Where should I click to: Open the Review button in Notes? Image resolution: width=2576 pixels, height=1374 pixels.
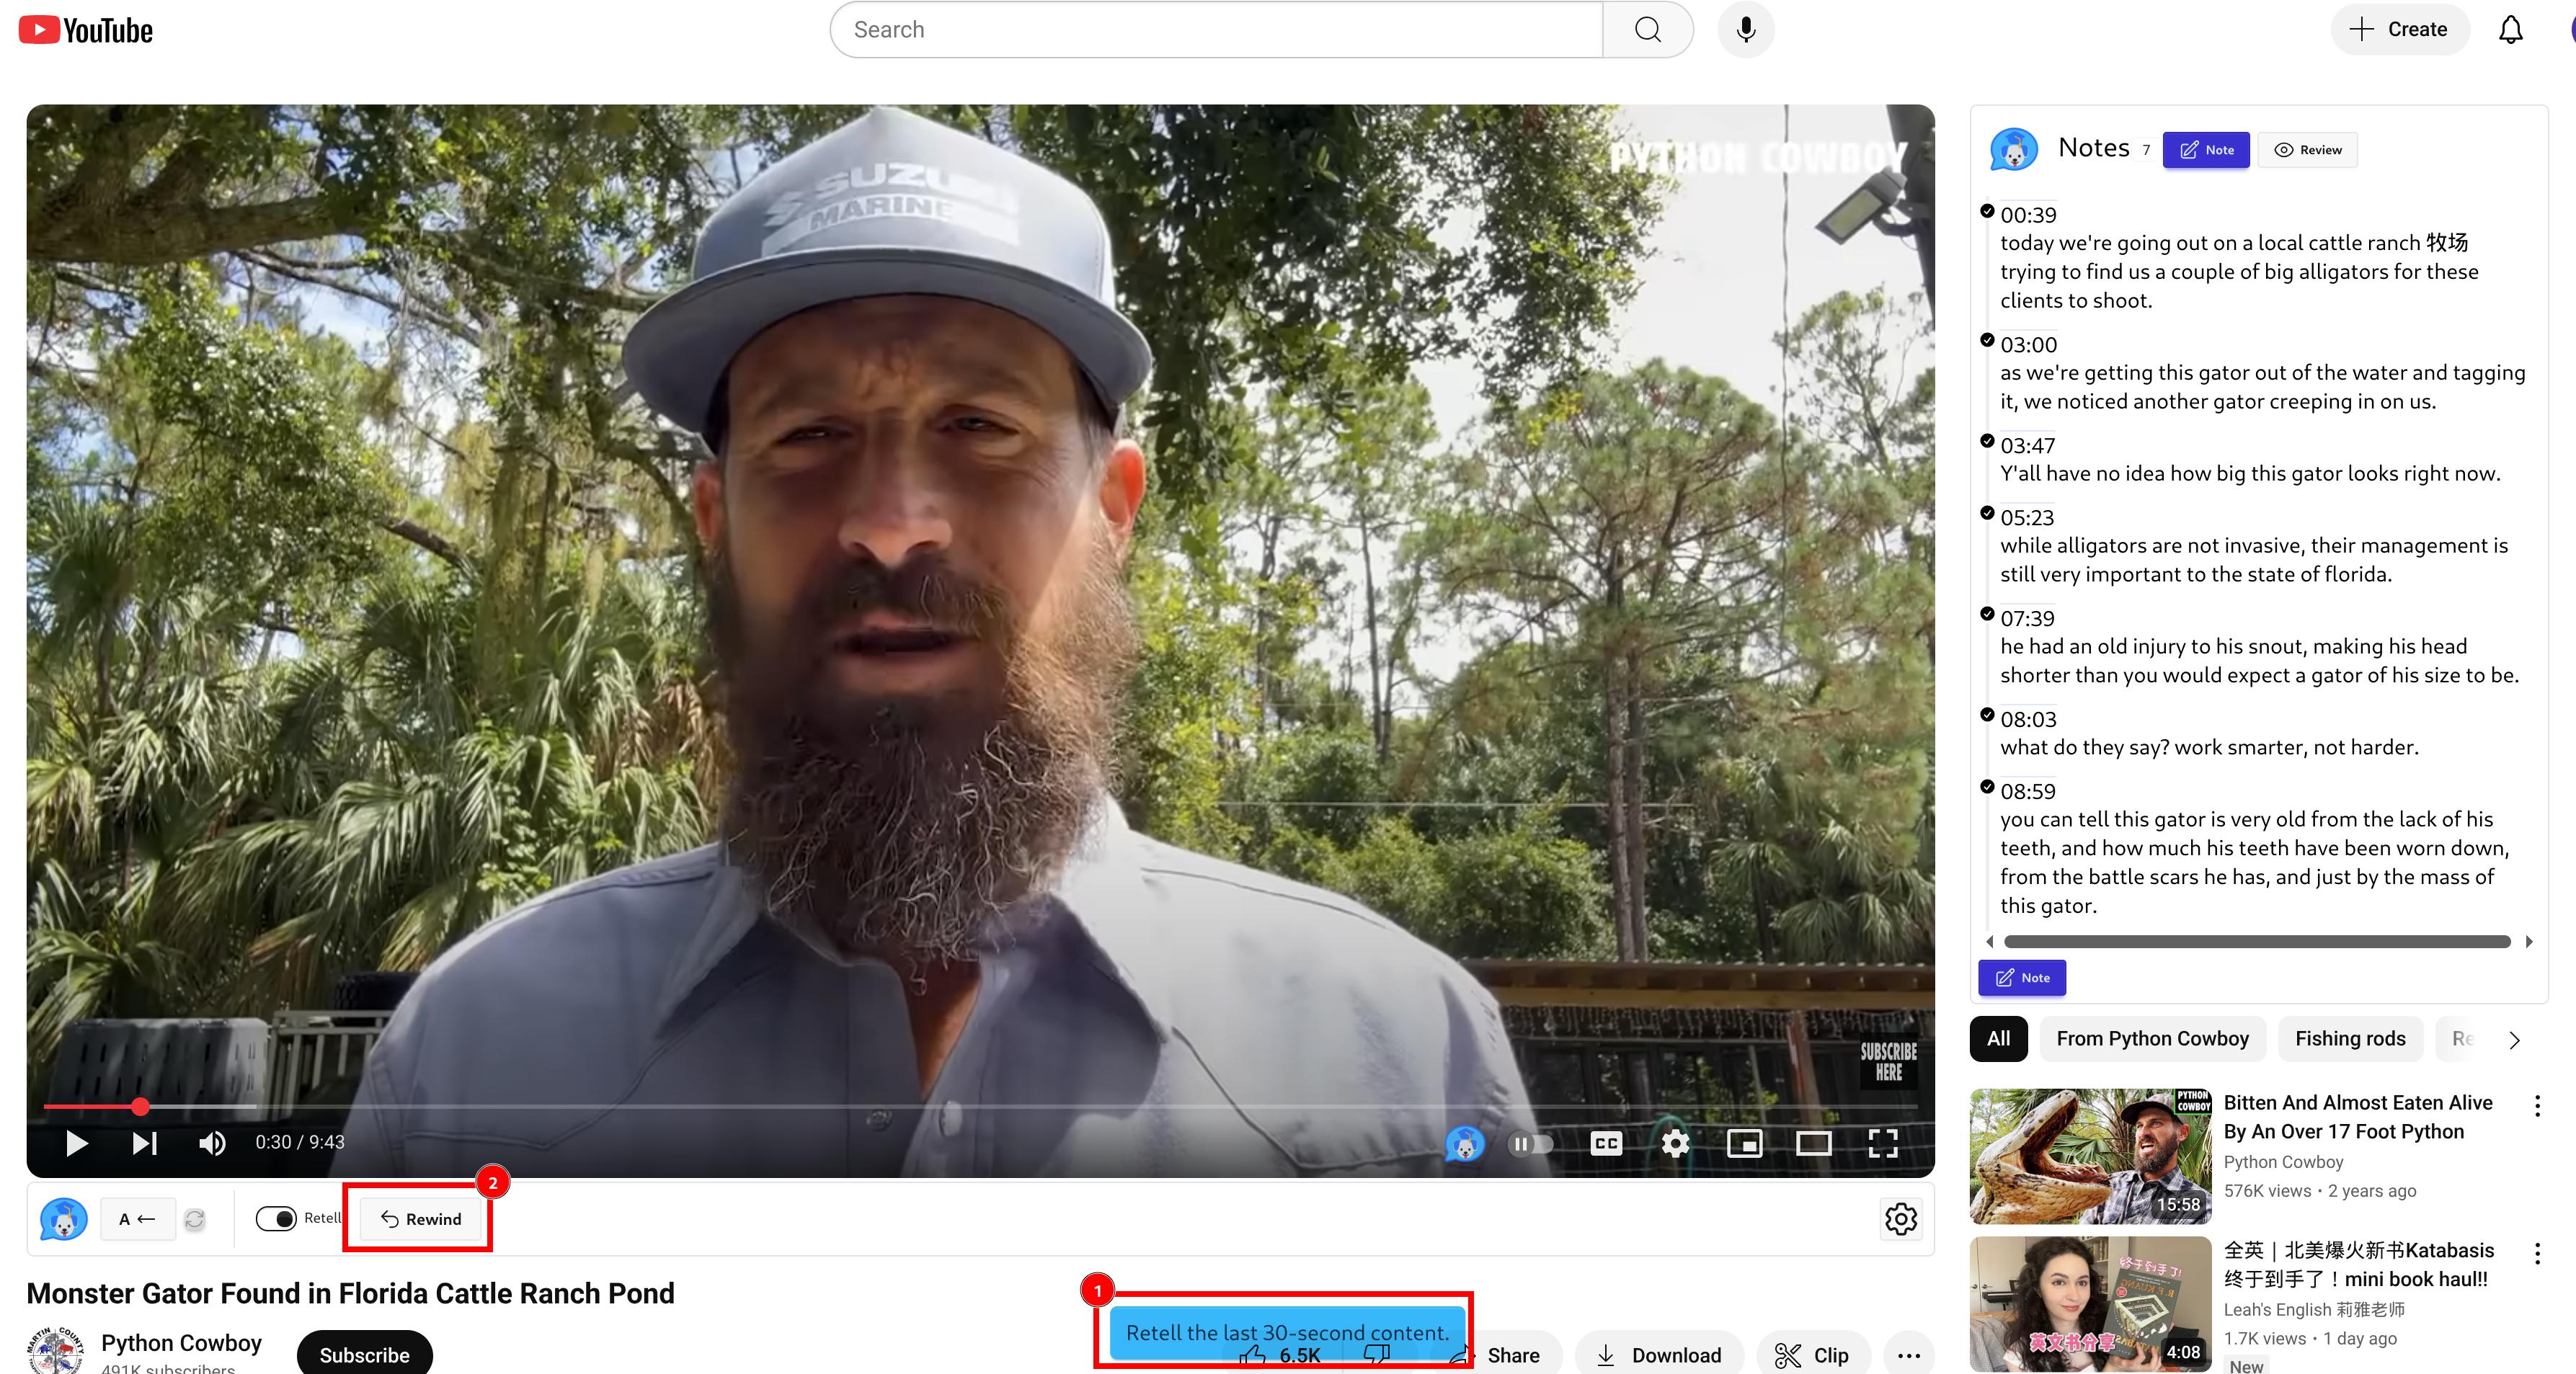(x=2307, y=150)
